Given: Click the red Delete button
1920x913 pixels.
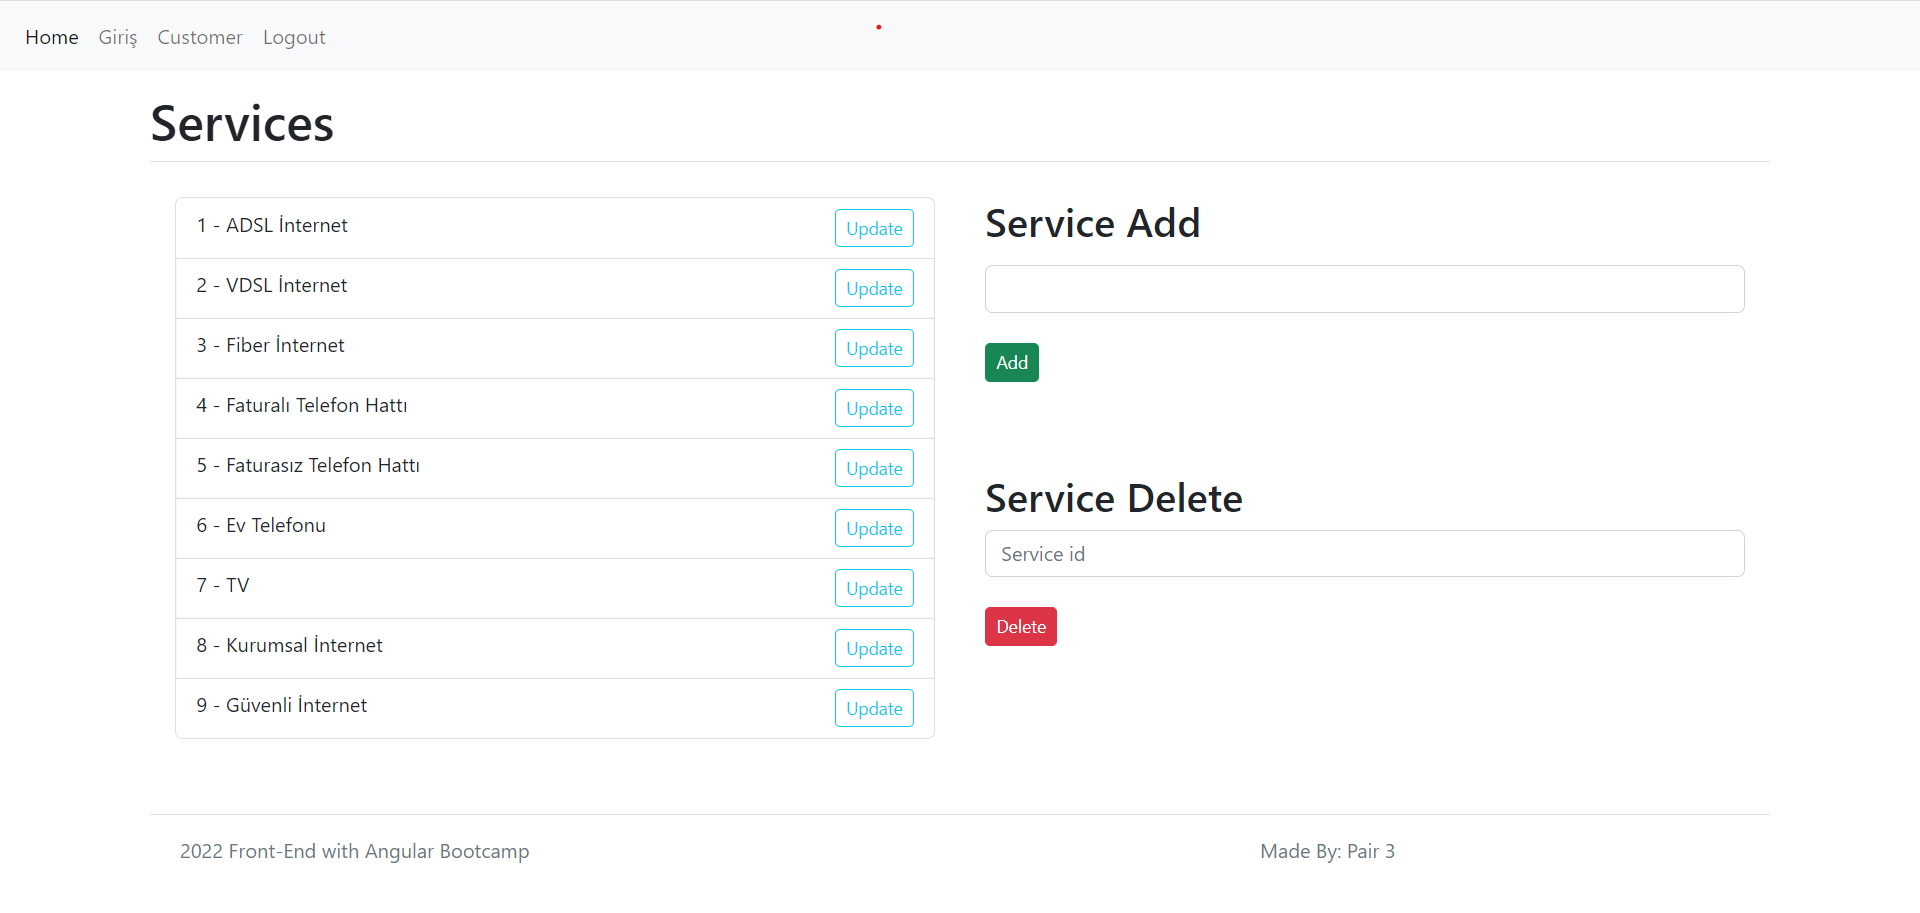Looking at the screenshot, I should (1021, 626).
